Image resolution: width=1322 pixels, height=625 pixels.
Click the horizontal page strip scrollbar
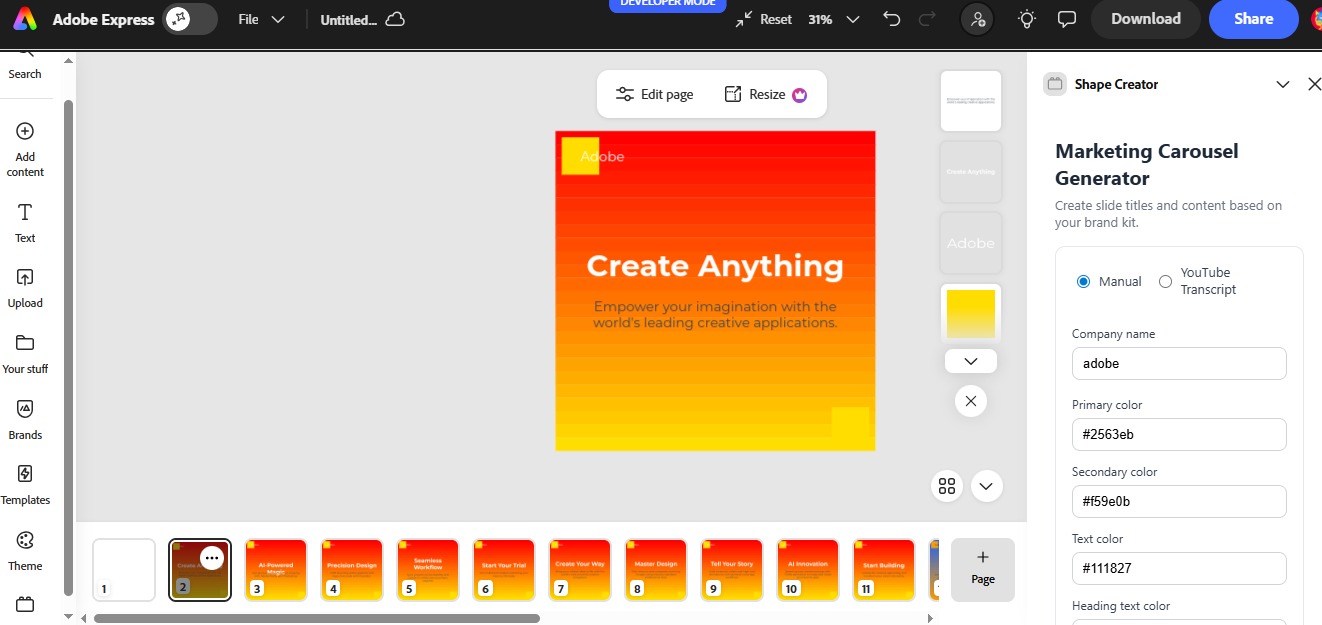317,618
